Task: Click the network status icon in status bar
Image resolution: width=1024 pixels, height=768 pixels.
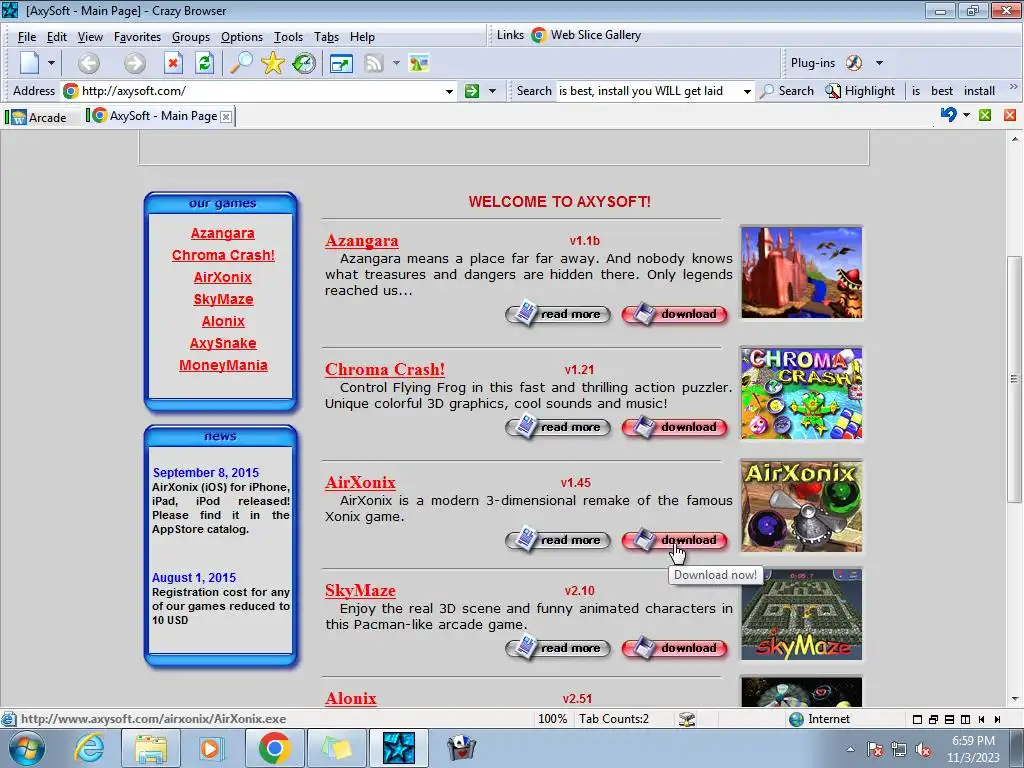Action: click(x=686, y=719)
